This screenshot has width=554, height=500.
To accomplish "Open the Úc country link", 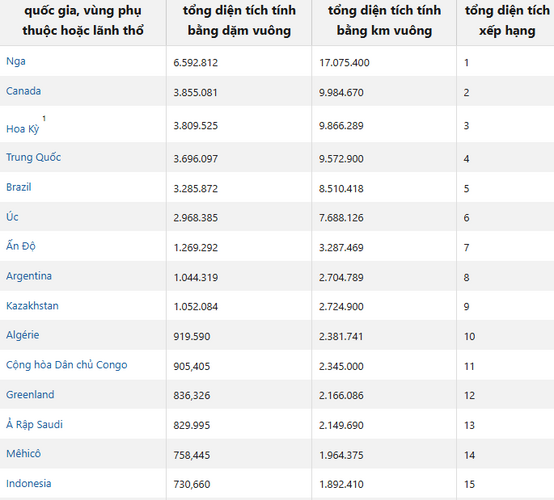I will click(x=12, y=216).
